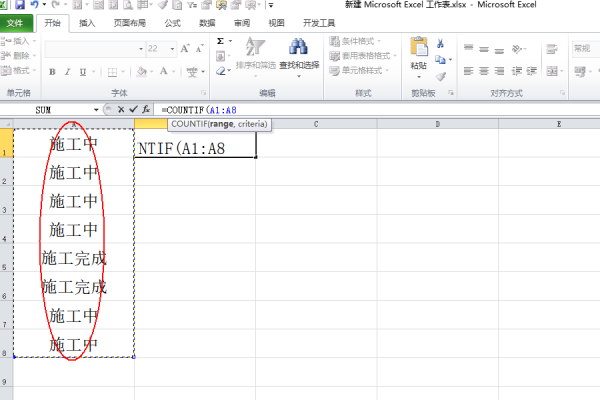This screenshot has width=600, height=400.
Task: Click the Save icon in quick access toolbar
Action: pyautogui.click(x=19, y=5)
